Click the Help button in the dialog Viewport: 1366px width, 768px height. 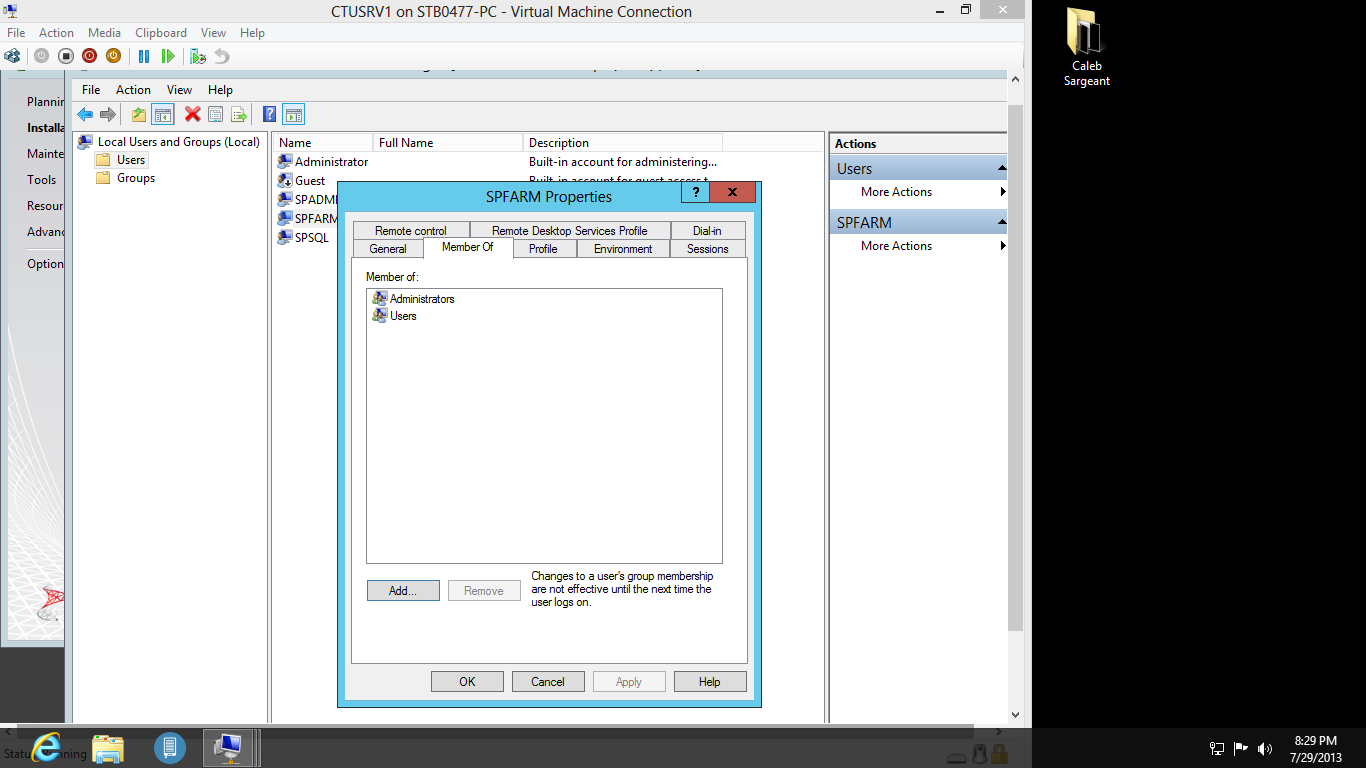pos(710,682)
